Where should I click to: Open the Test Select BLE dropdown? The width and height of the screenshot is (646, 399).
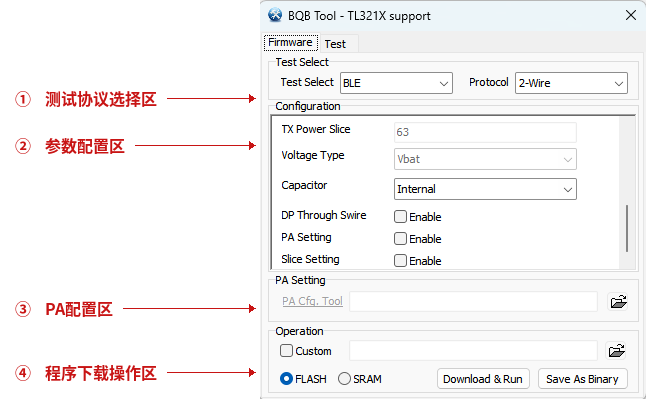coord(396,83)
